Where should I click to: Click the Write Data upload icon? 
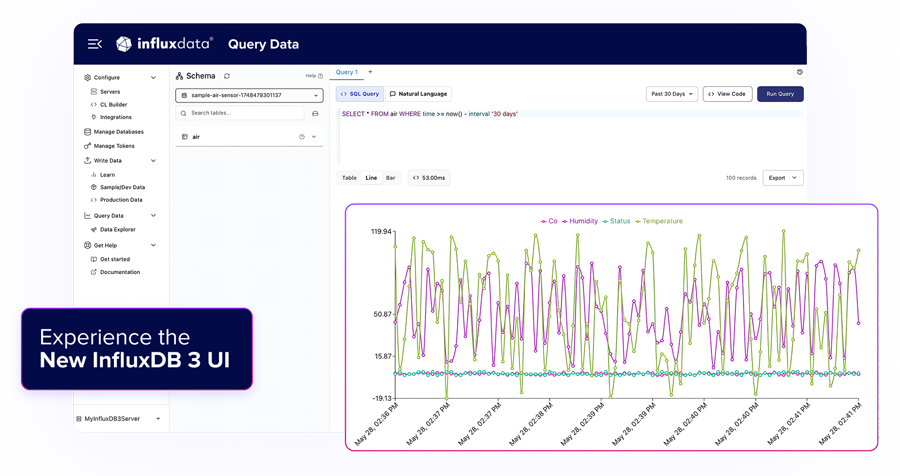(x=87, y=160)
